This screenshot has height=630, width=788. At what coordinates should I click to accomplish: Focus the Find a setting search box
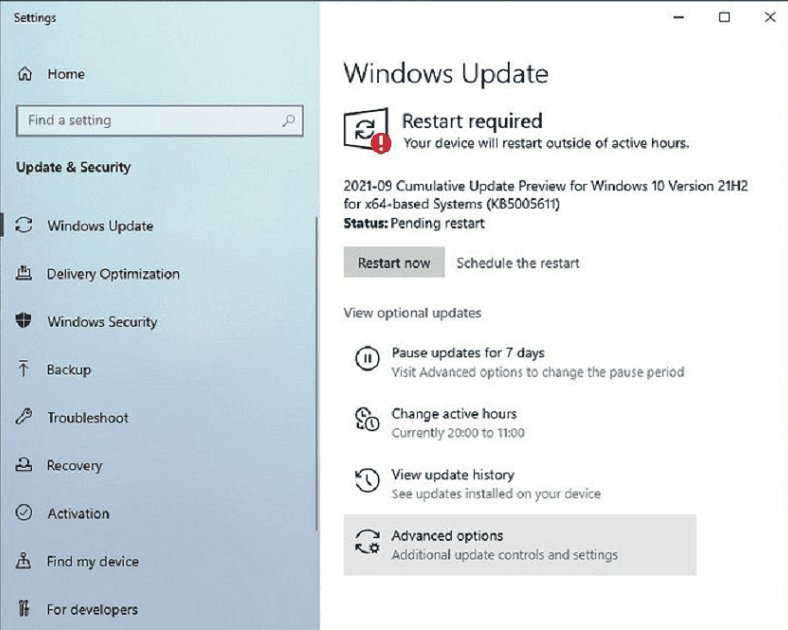[159, 121]
